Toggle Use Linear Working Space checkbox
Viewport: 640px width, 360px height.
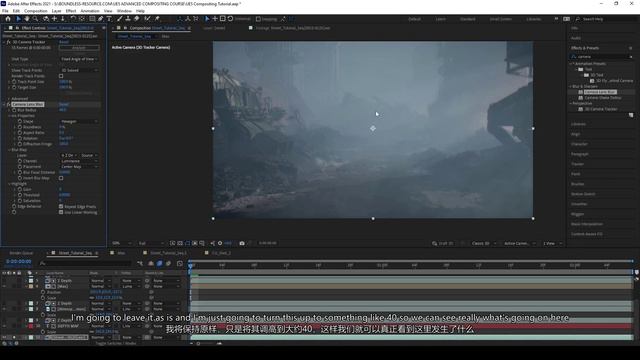tap(61, 212)
